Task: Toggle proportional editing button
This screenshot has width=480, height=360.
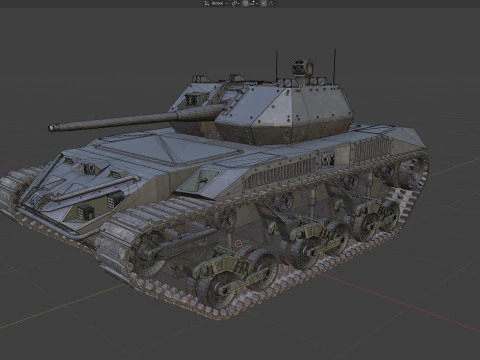Action: click(264, 3)
